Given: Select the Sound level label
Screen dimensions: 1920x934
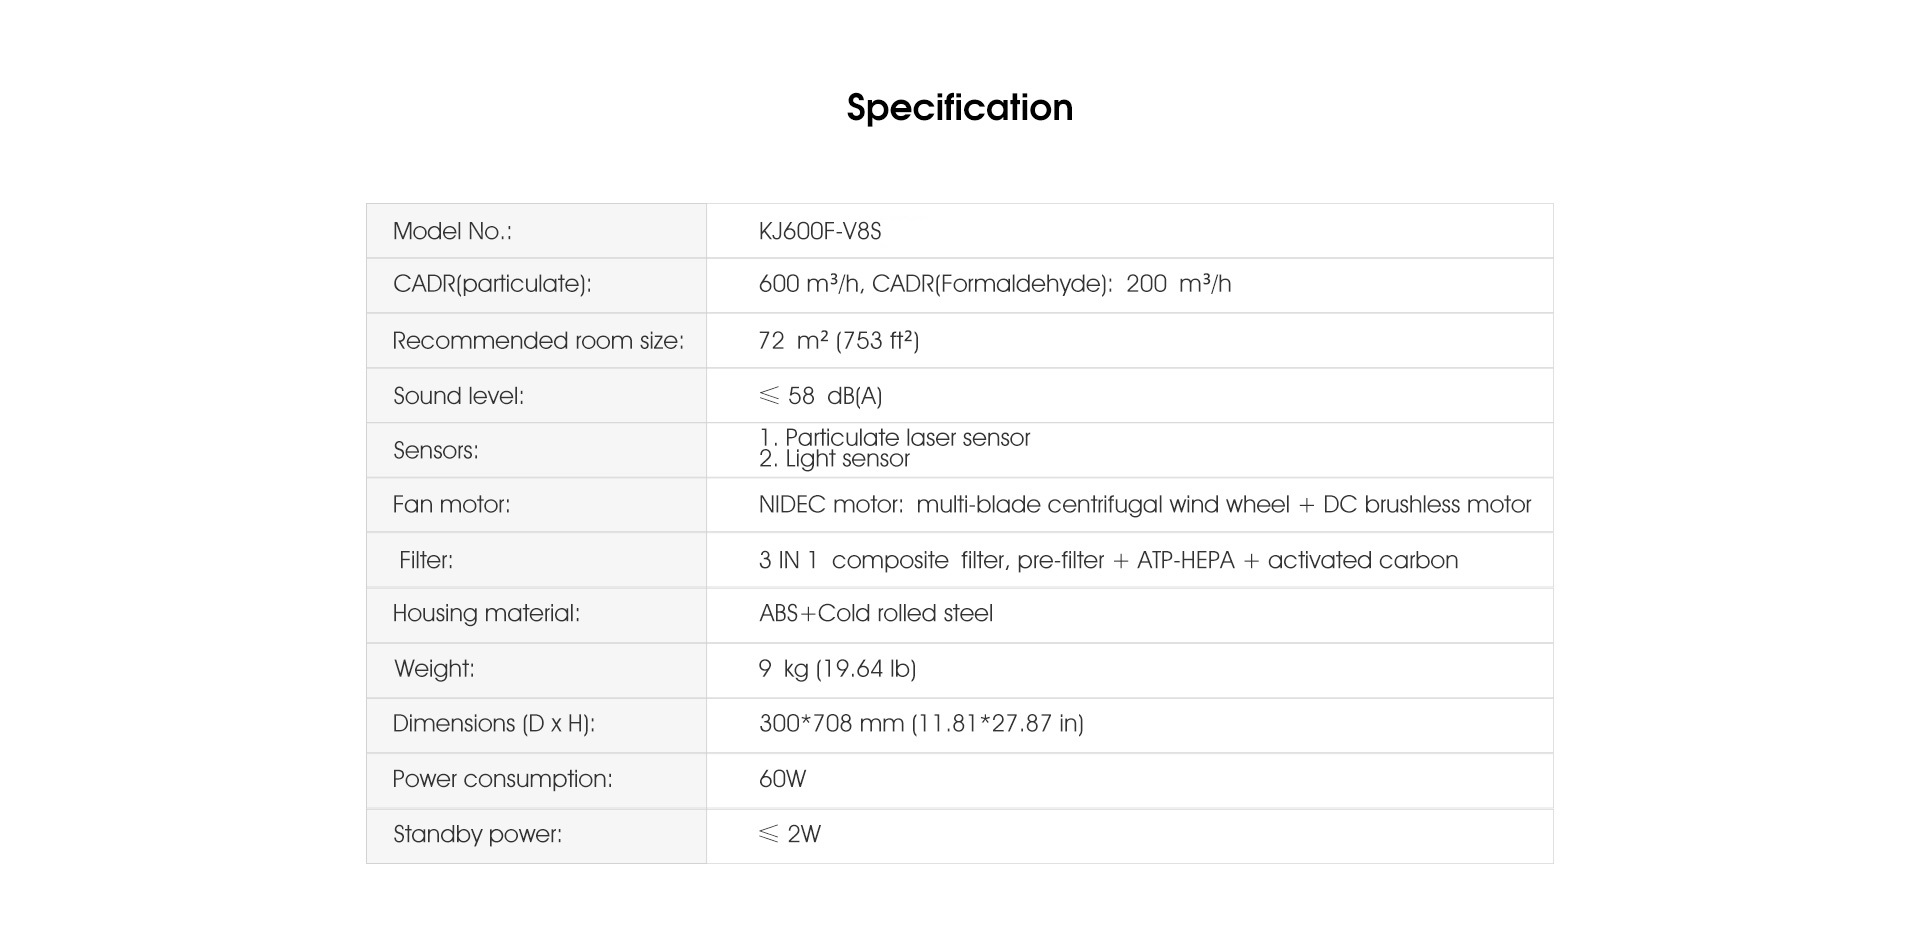Looking at the screenshot, I should point(458,396).
